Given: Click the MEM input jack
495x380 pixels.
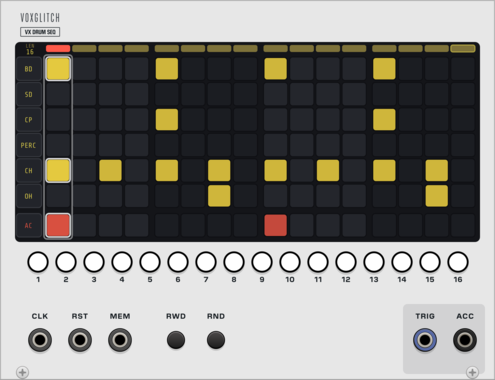Looking at the screenshot, I should pyautogui.click(x=120, y=340).
